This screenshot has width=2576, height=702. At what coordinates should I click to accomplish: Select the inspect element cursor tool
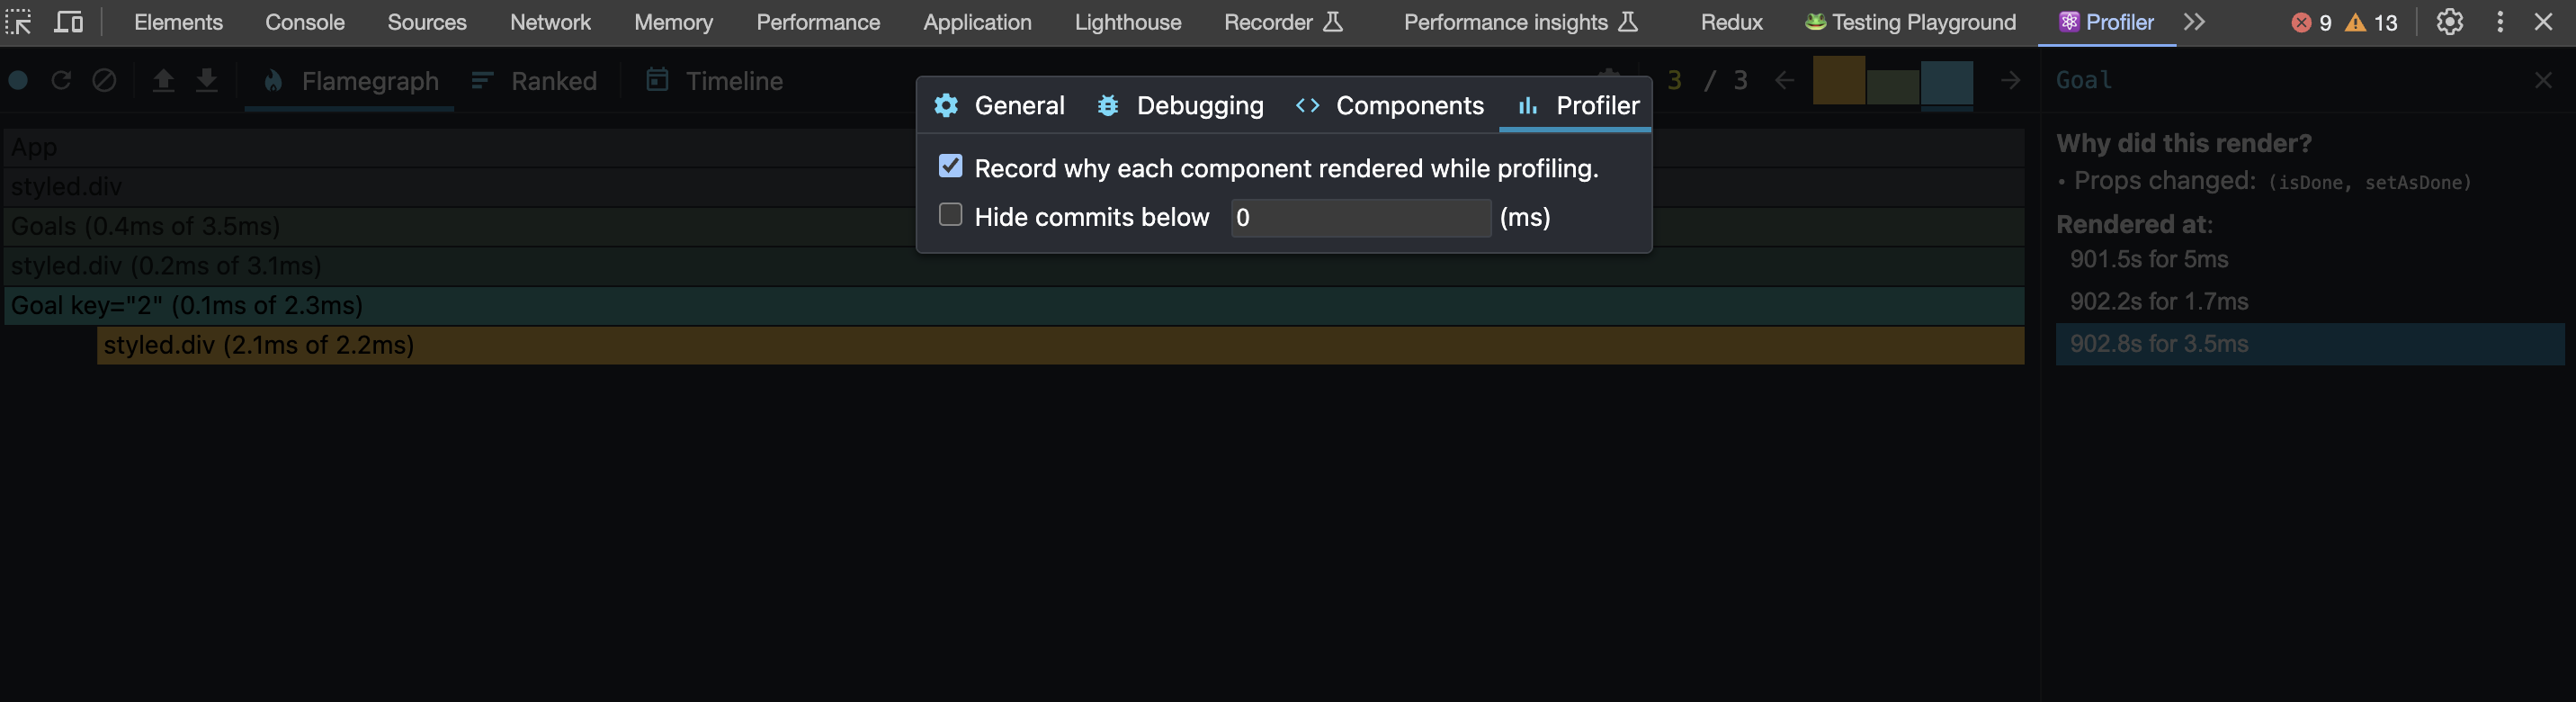18,21
